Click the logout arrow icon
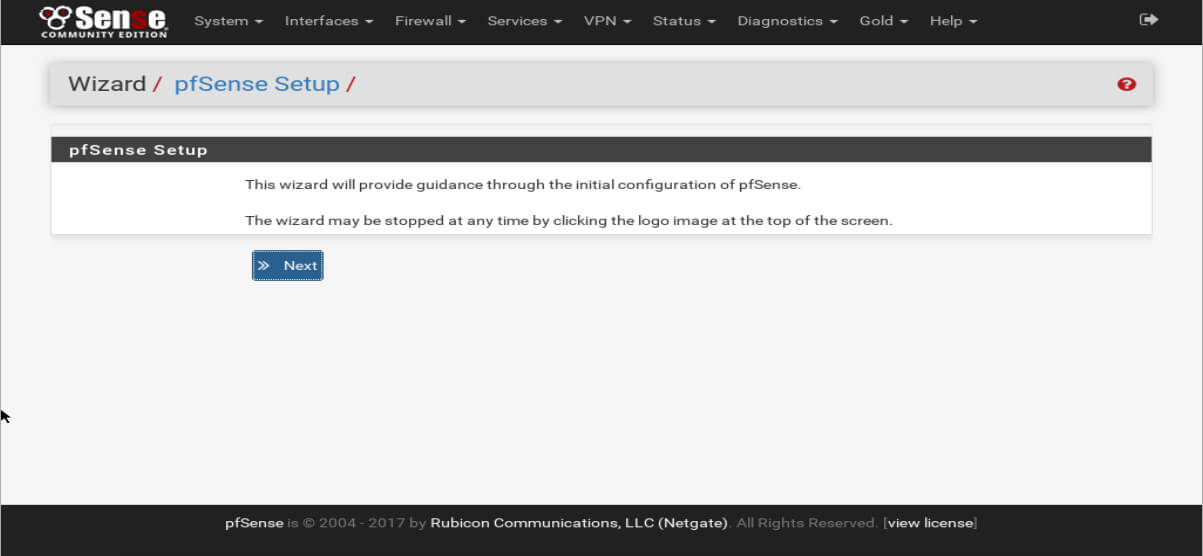The height and width of the screenshot is (556, 1203). tap(1148, 20)
